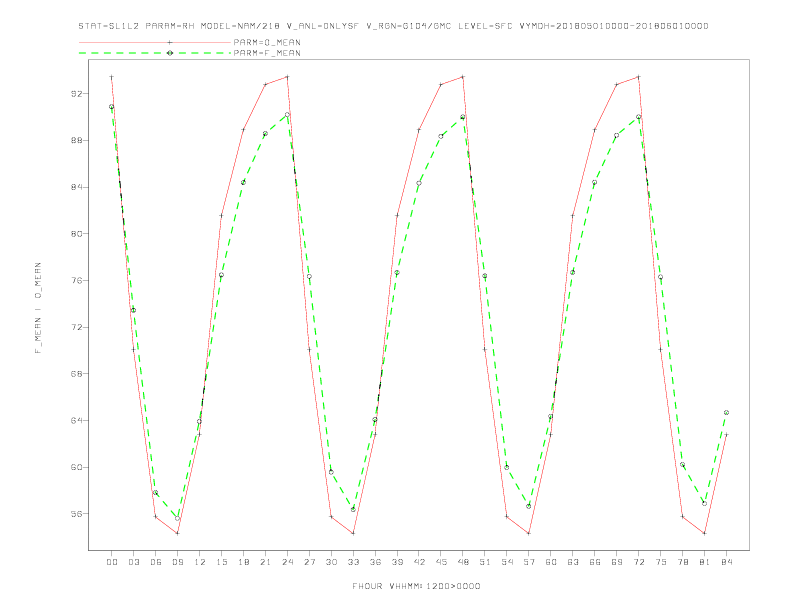Click the y-axis tick label 92
The image size is (792, 612).
(x=76, y=94)
